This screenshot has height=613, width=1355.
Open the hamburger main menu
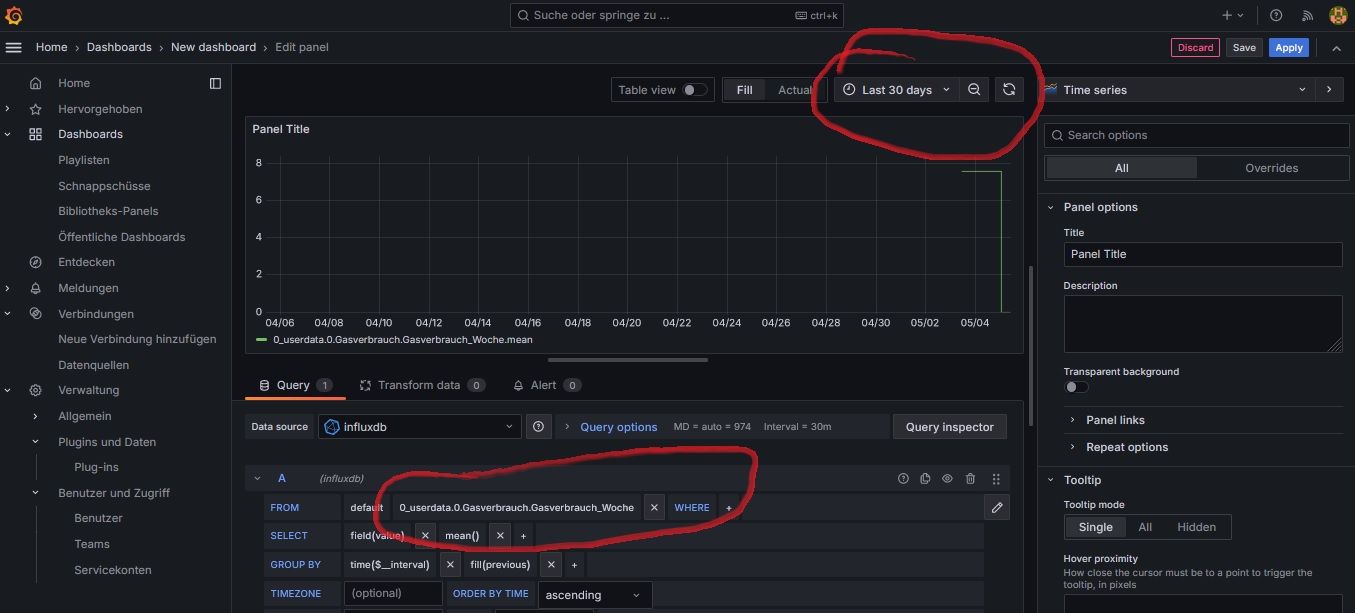click(x=13, y=47)
